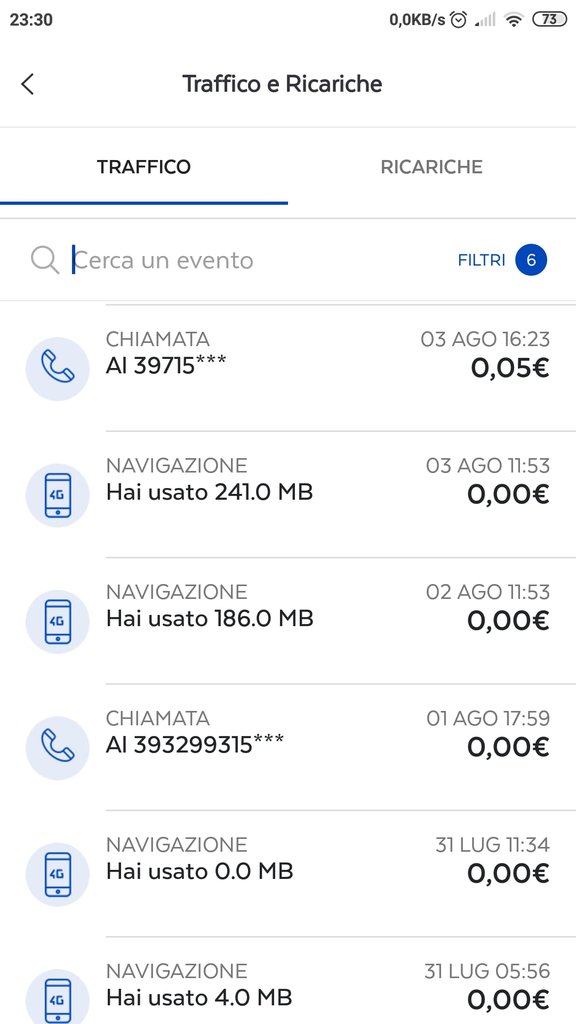Tap the 4G icon for the 4.0 MB entry
Image resolution: width=576 pixels, height=1024 pixels.
[x=57, y=998]
